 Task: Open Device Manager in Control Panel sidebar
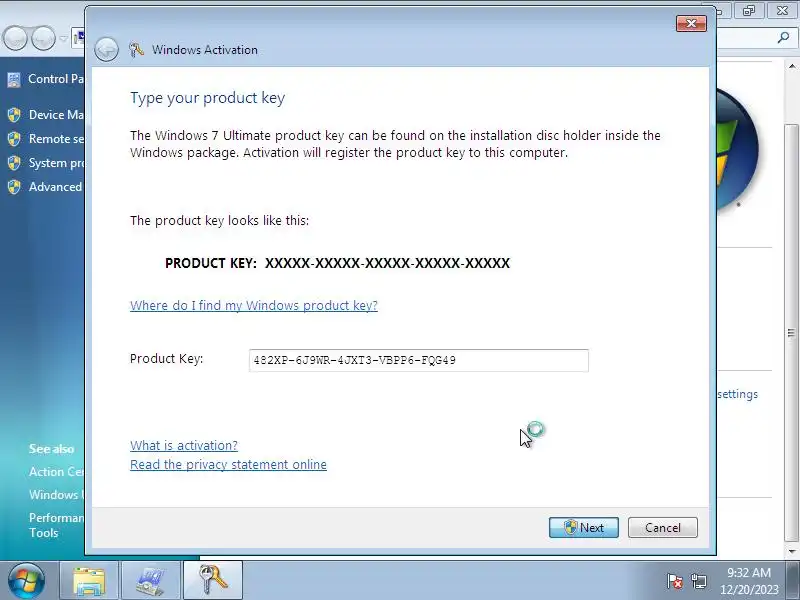(56, 115)
